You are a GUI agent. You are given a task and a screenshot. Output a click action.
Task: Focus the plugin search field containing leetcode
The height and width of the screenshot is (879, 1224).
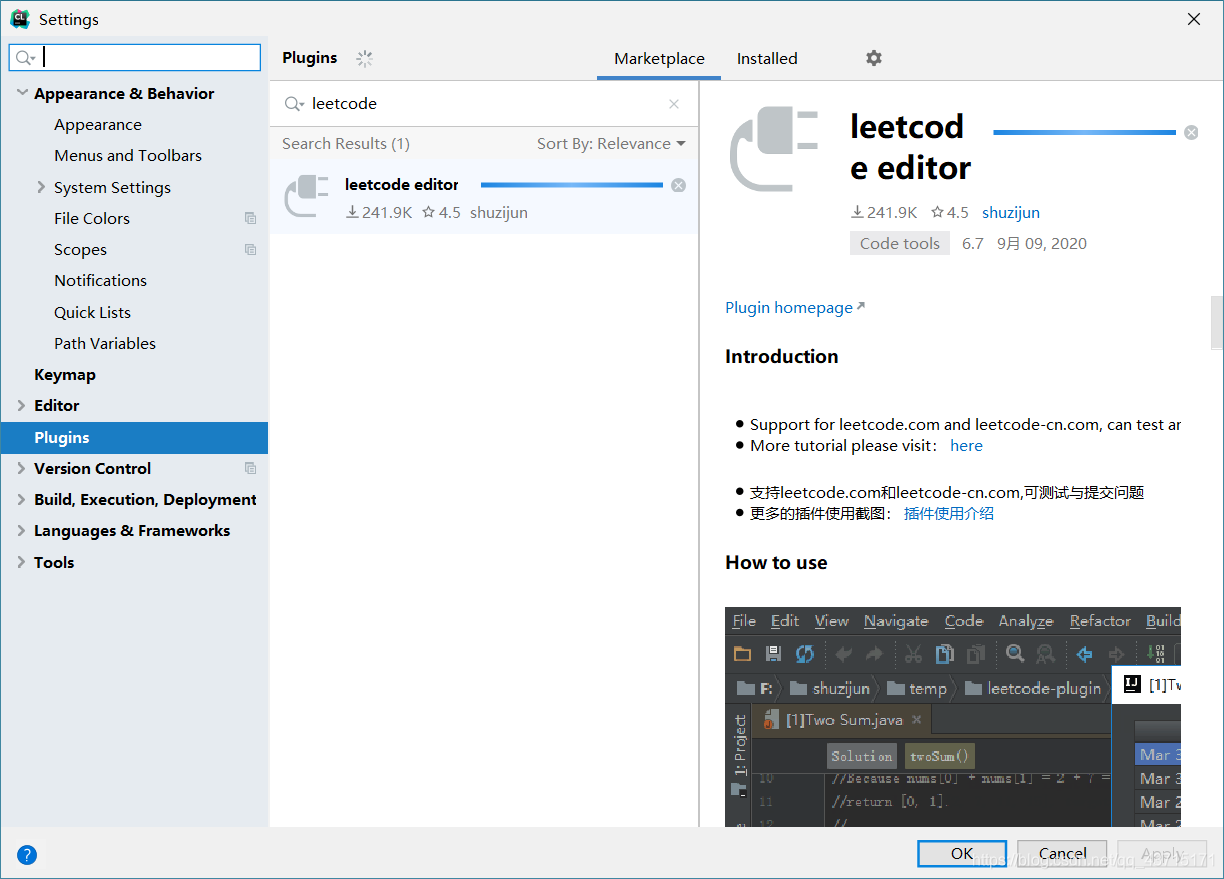tap(486, 104)
